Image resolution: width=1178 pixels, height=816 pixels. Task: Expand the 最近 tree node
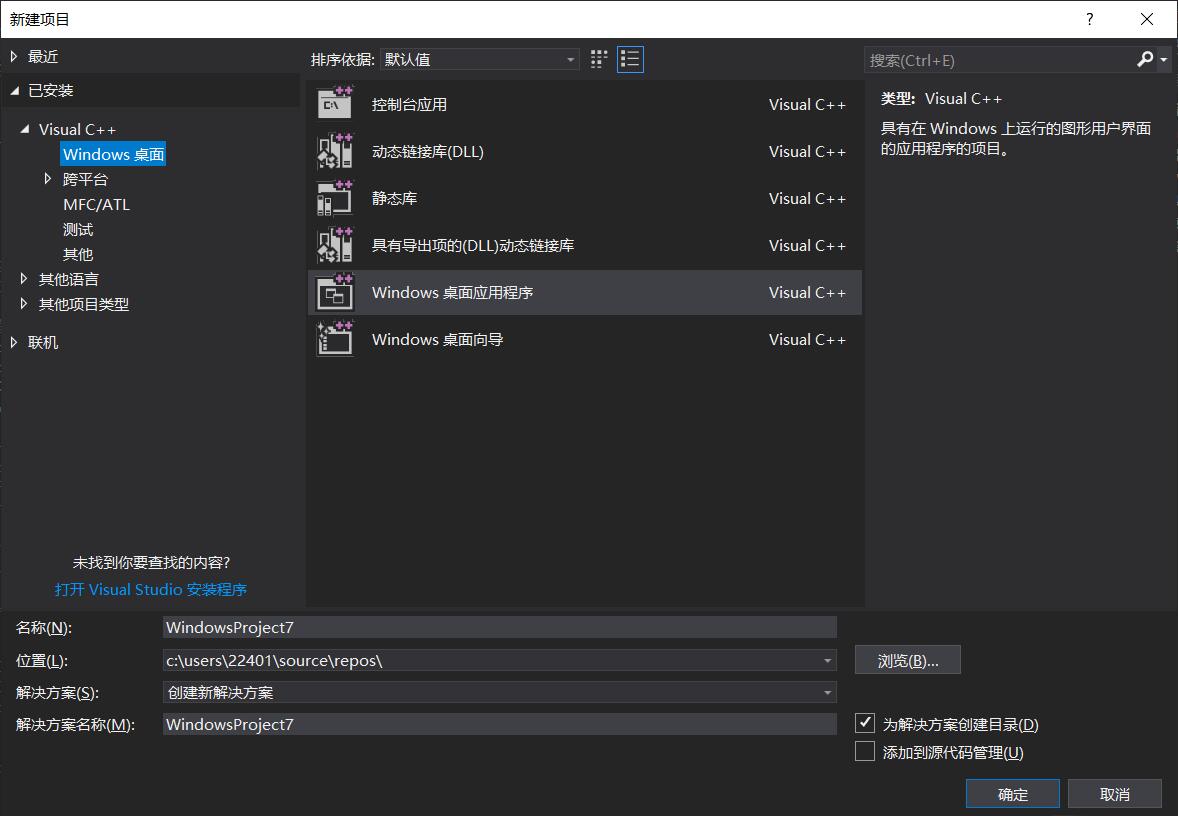(x=14, y=56)
